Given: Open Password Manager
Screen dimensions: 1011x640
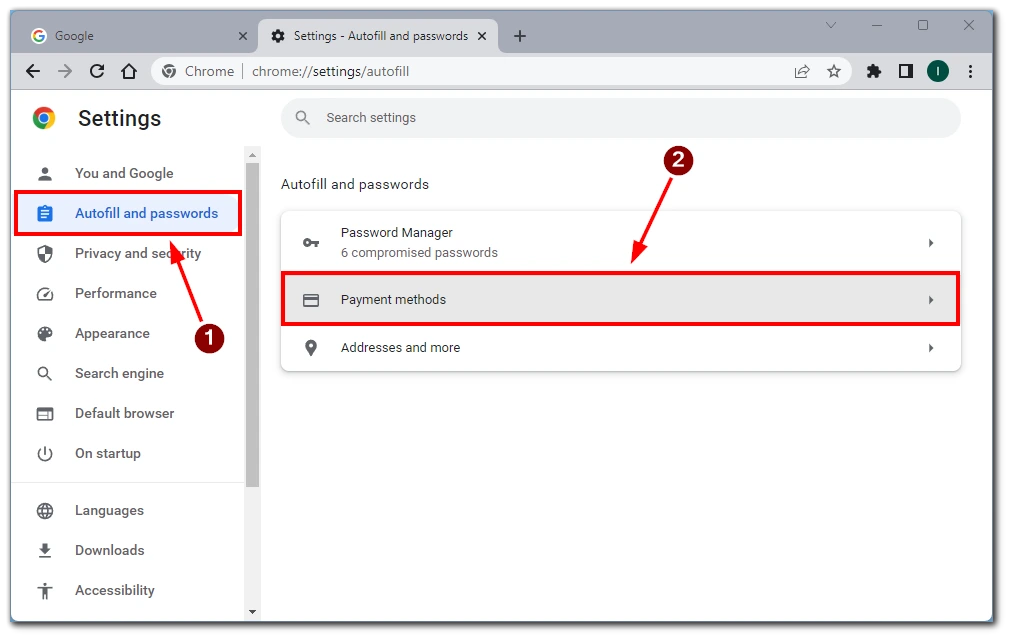Looking at the screenshot, I should click(x=621, y=242).
